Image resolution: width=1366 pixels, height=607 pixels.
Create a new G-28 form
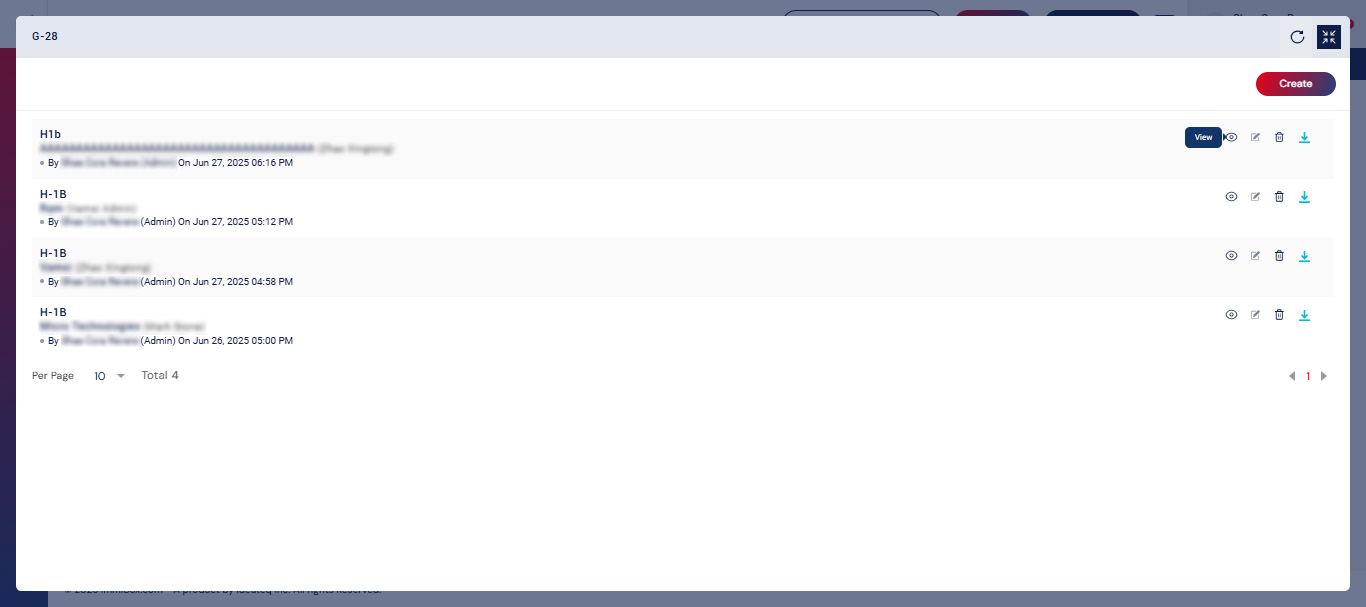(x=1295, y=84)
